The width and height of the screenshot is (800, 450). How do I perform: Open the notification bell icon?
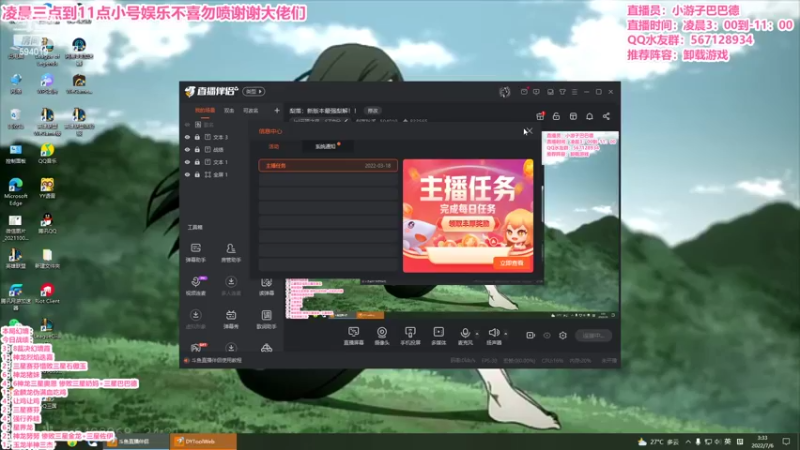click(x=589, y=116)
